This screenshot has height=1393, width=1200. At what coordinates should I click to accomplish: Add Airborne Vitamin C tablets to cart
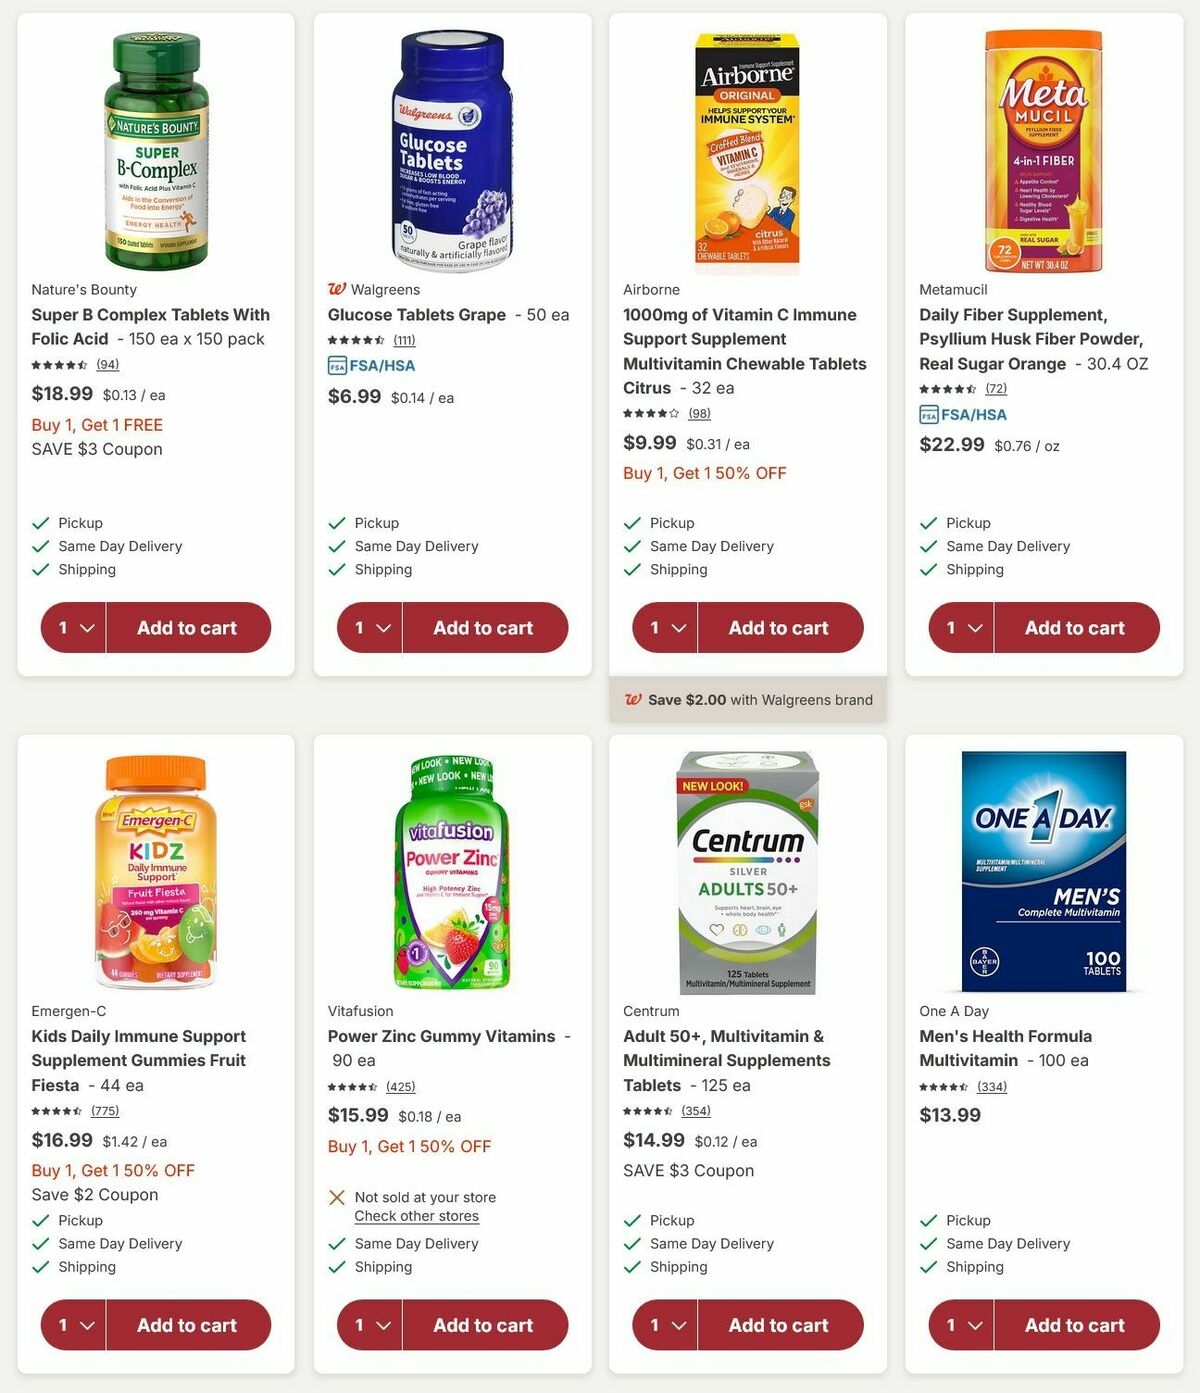781,627
